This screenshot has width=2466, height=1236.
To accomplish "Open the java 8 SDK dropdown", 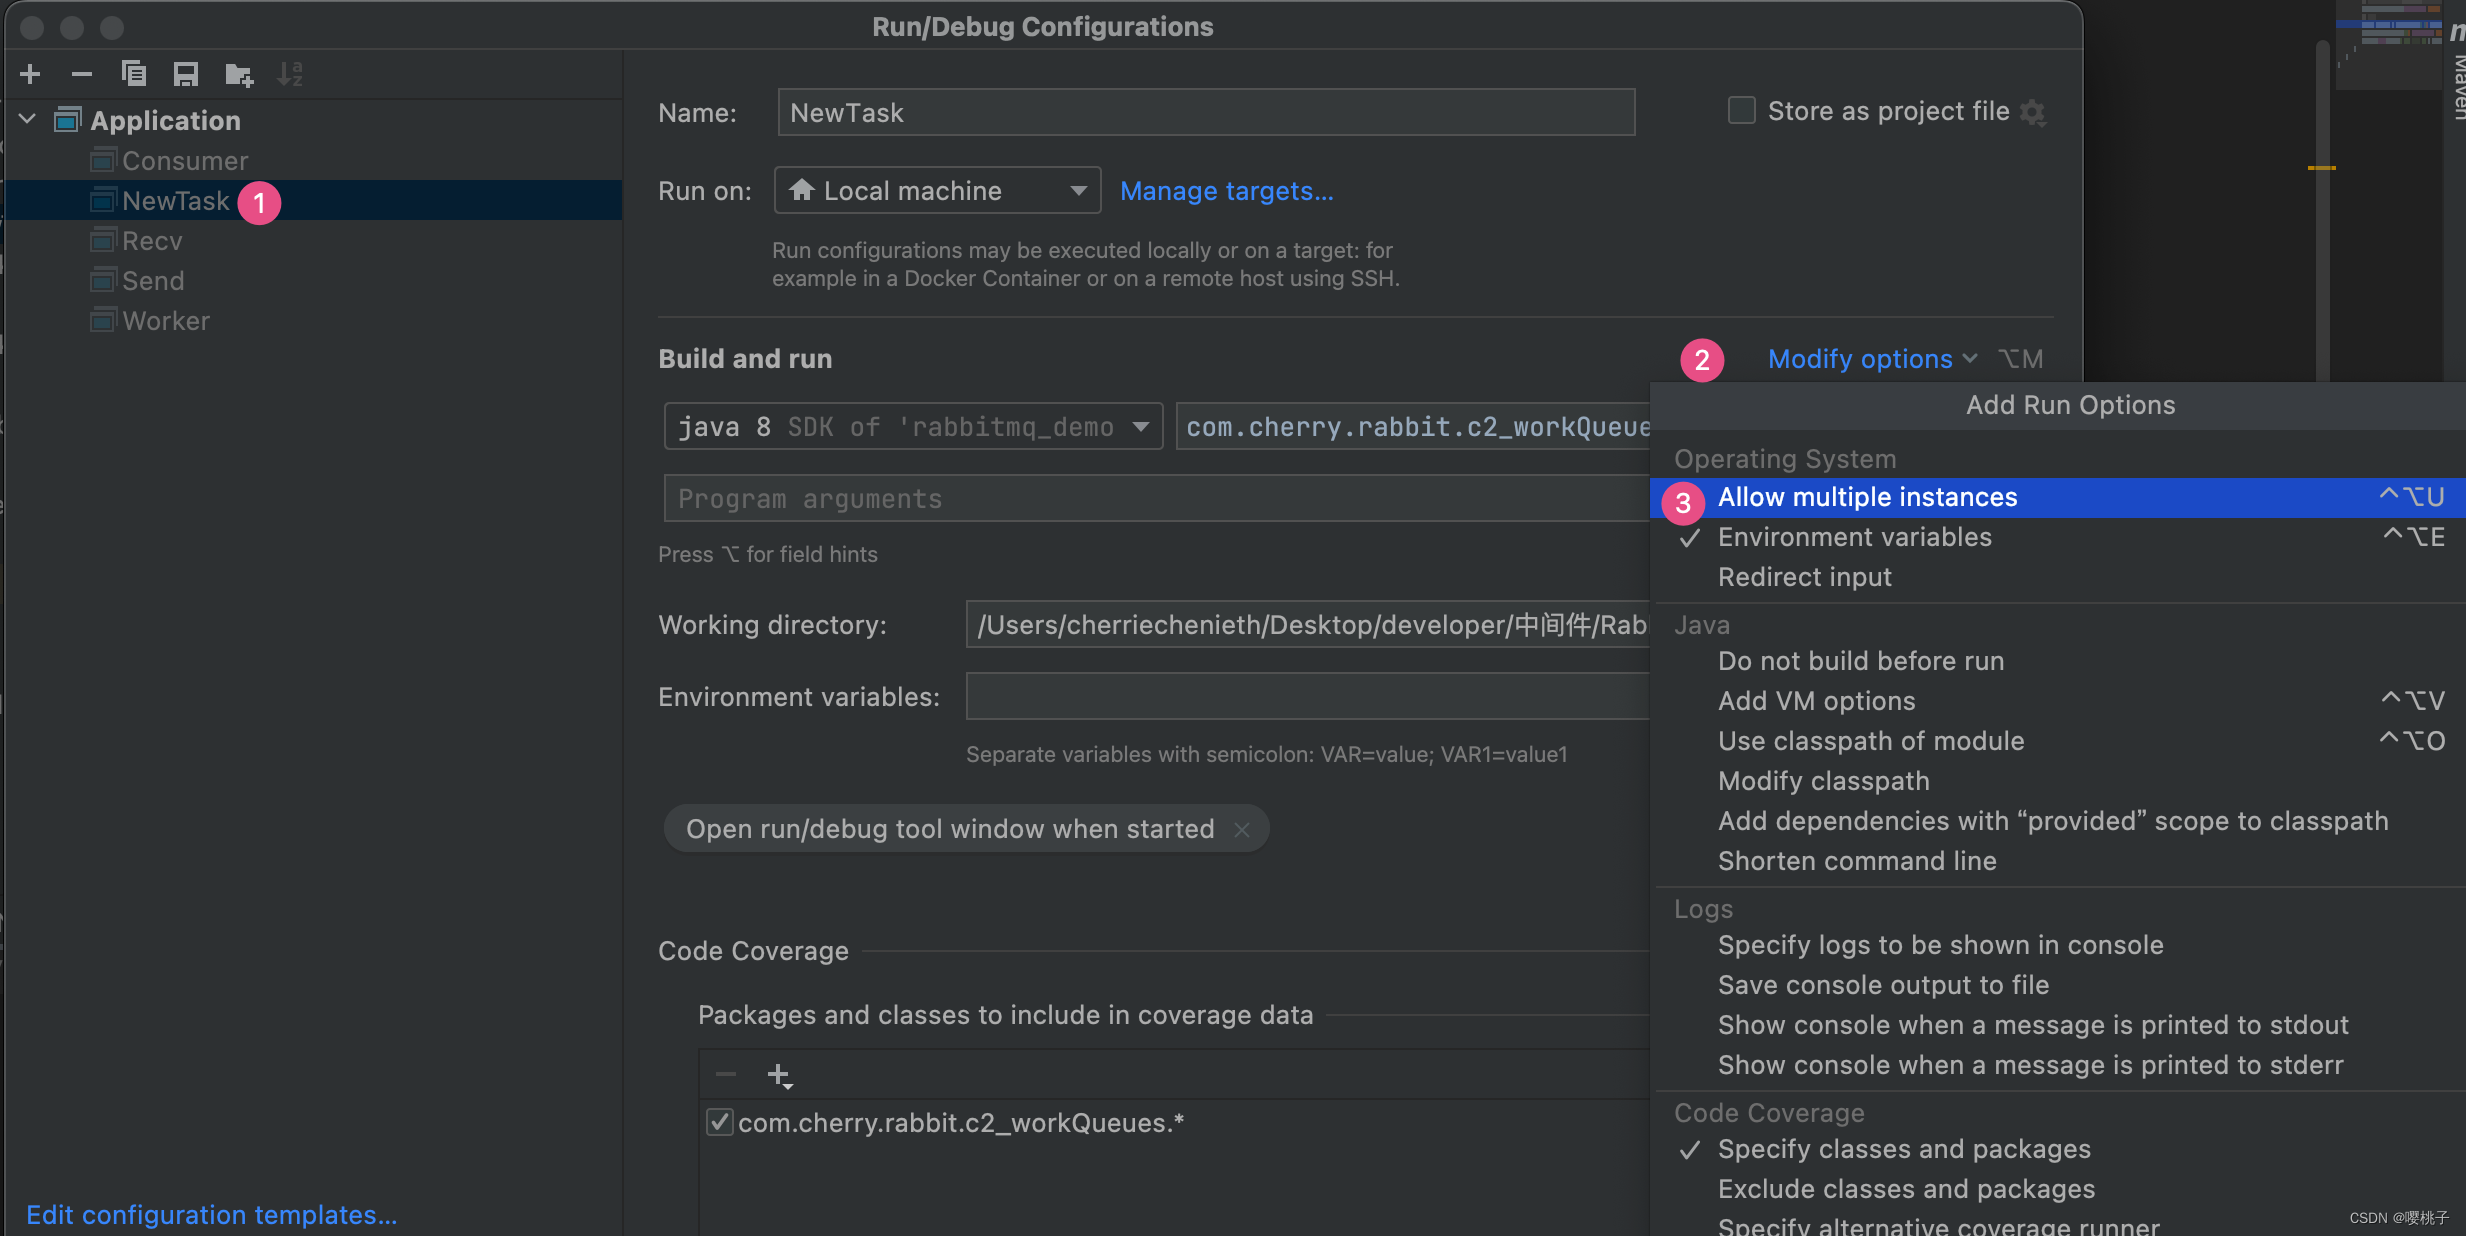I will pyautogui.click(x=913, y=427).
